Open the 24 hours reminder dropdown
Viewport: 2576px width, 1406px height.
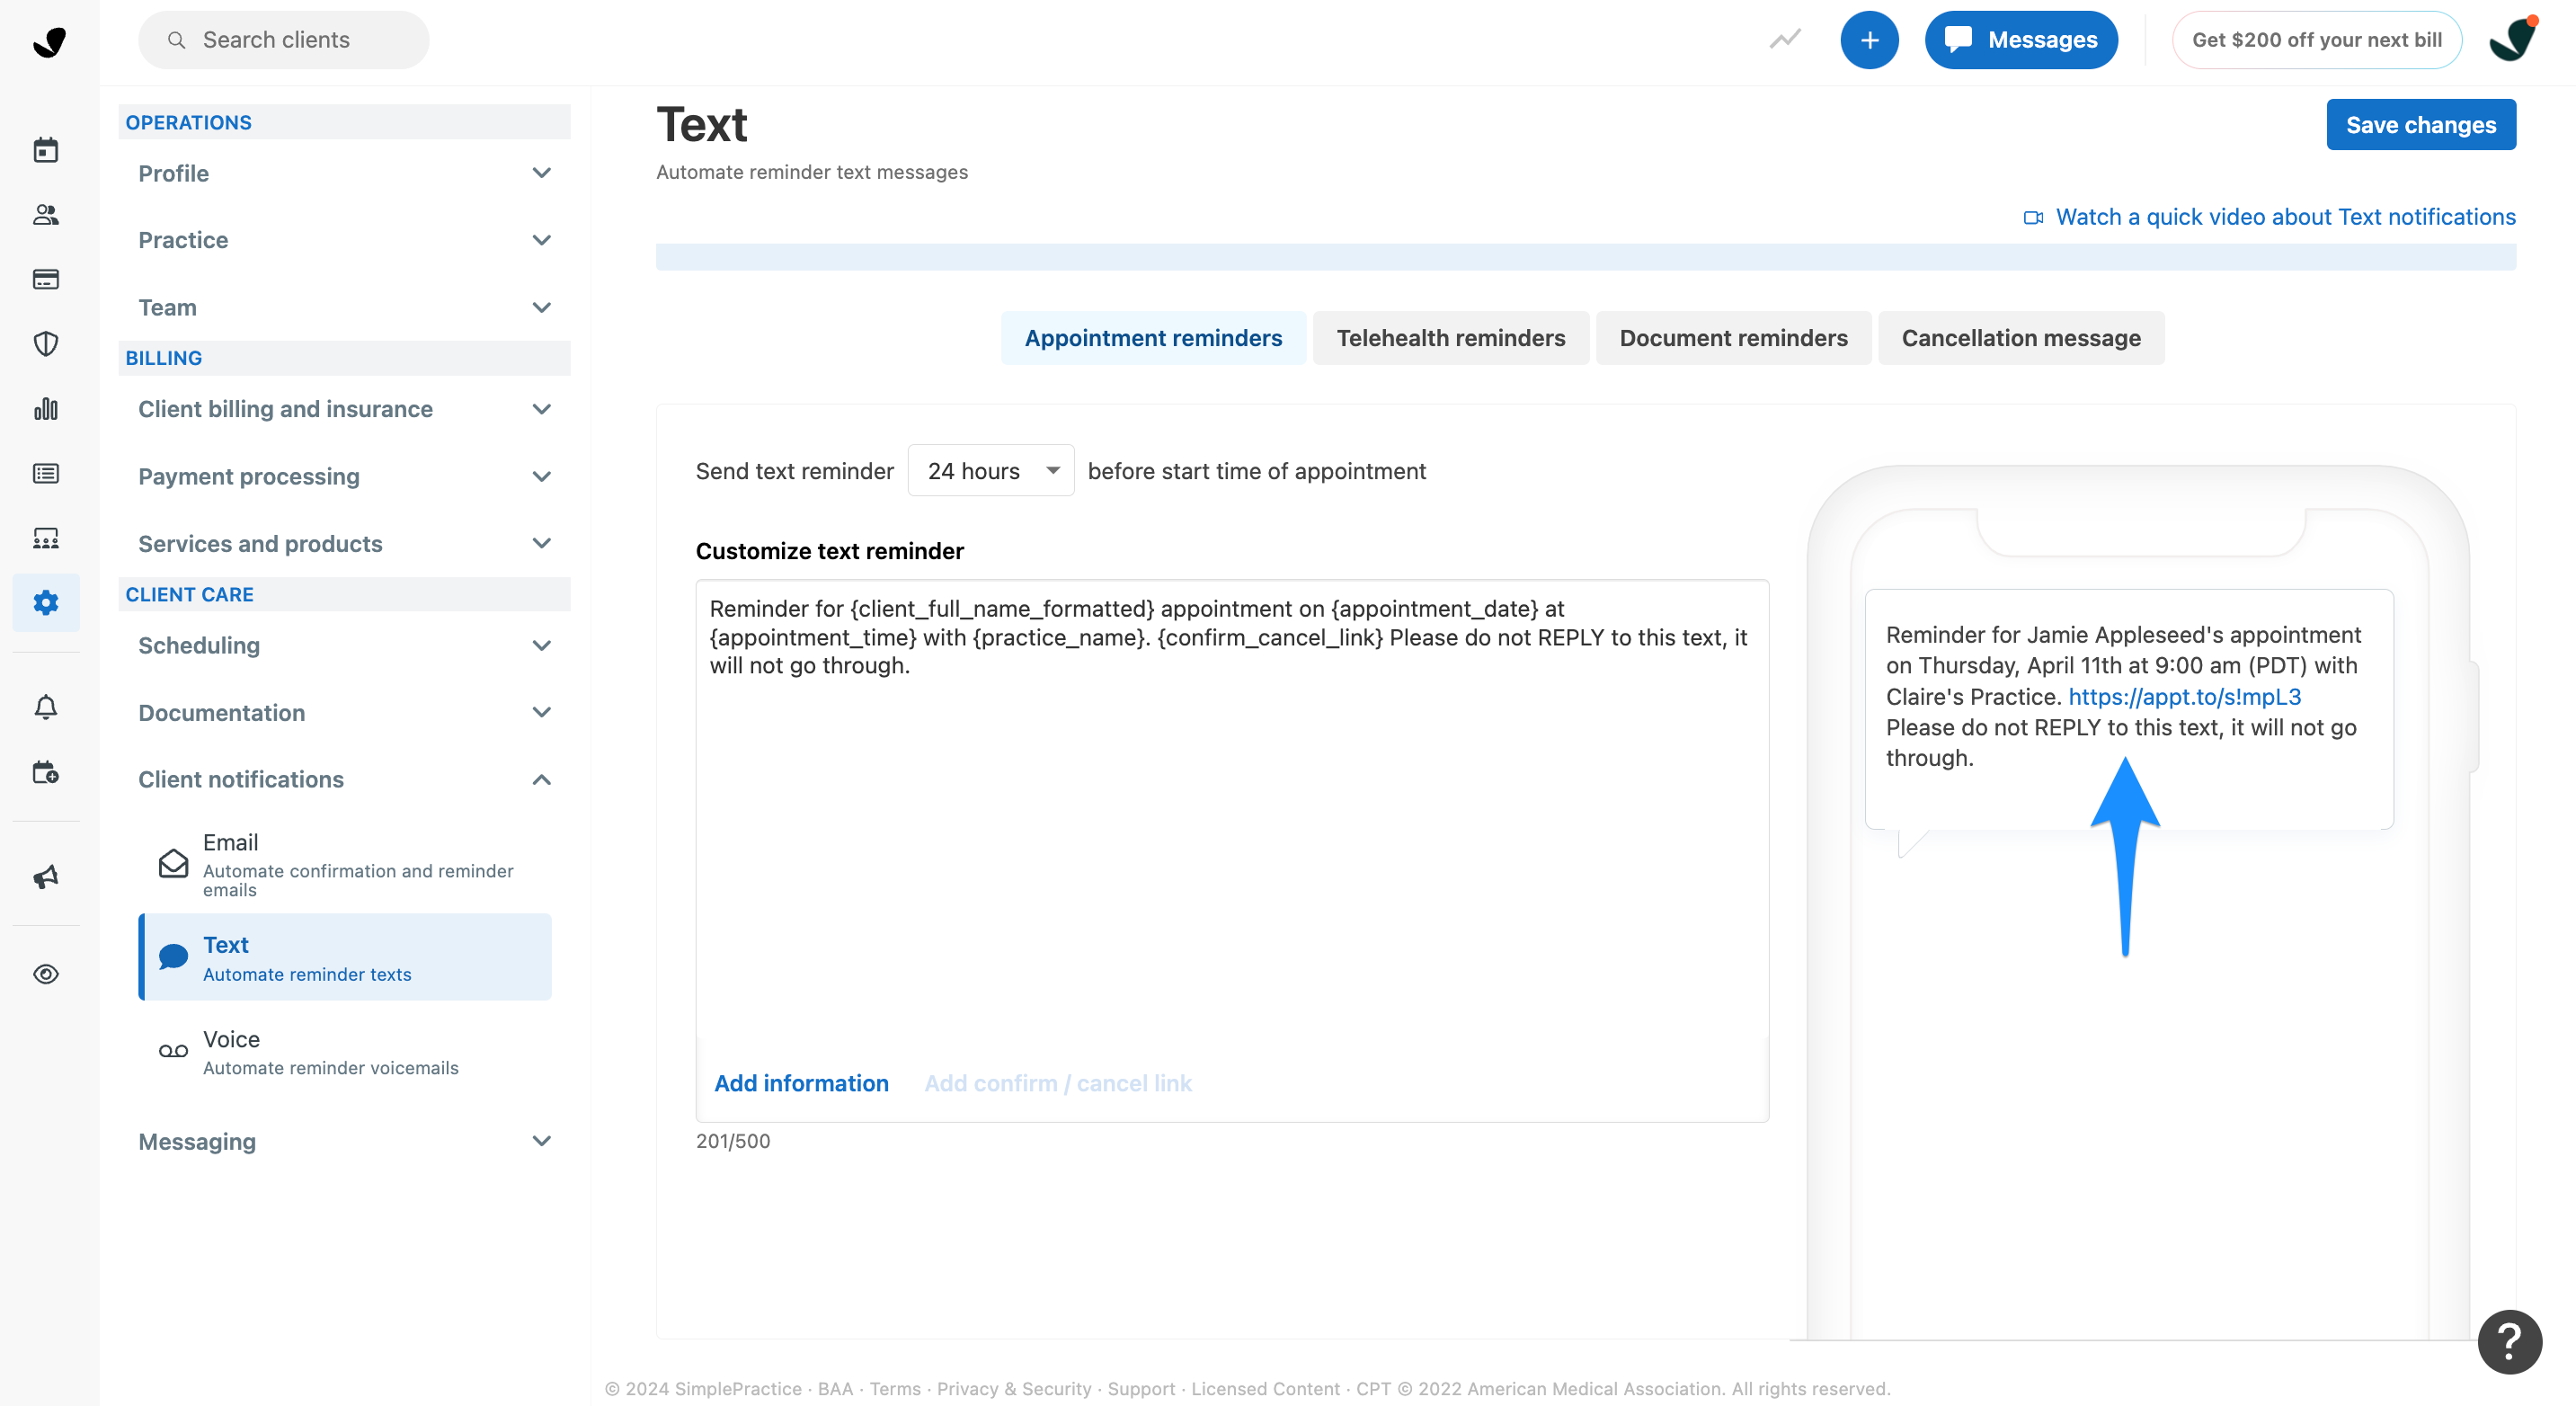point(990,470)
